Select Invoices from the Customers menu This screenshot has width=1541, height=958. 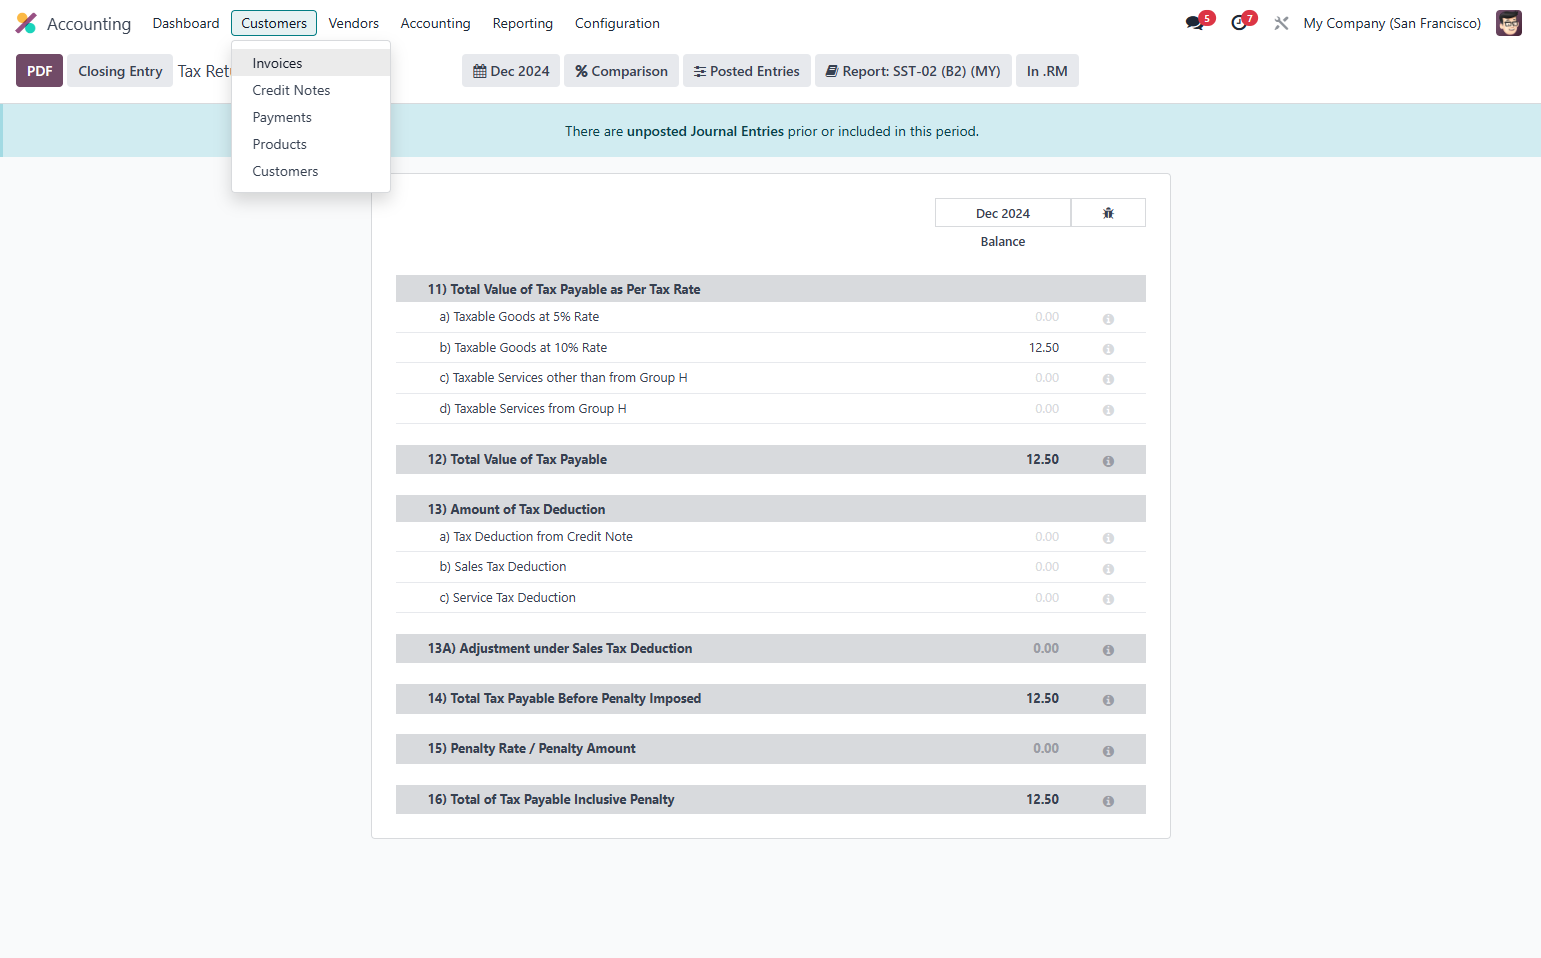click(311, 63)
